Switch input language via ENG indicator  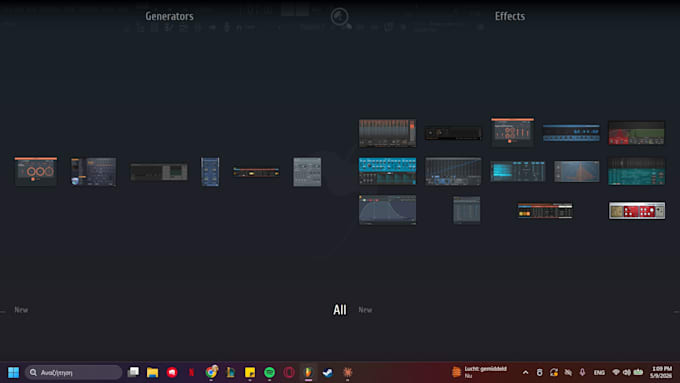coord(599,373)
